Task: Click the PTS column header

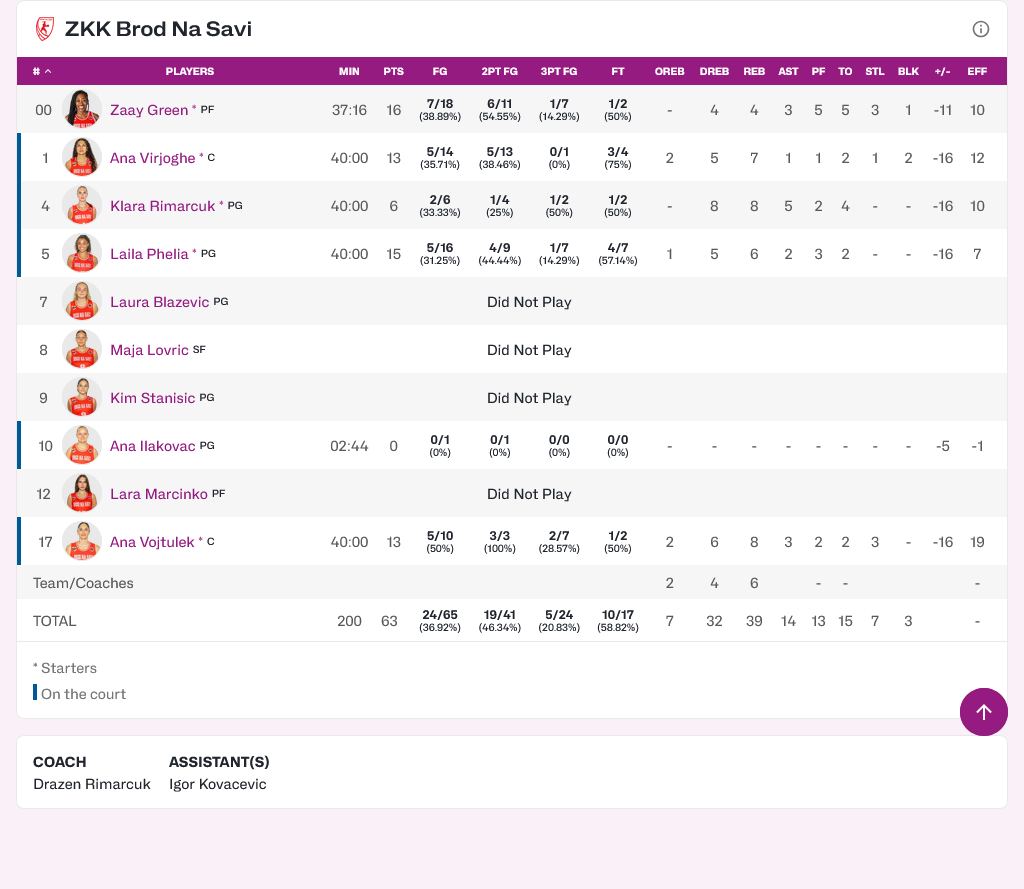Action: click(393, 71)
